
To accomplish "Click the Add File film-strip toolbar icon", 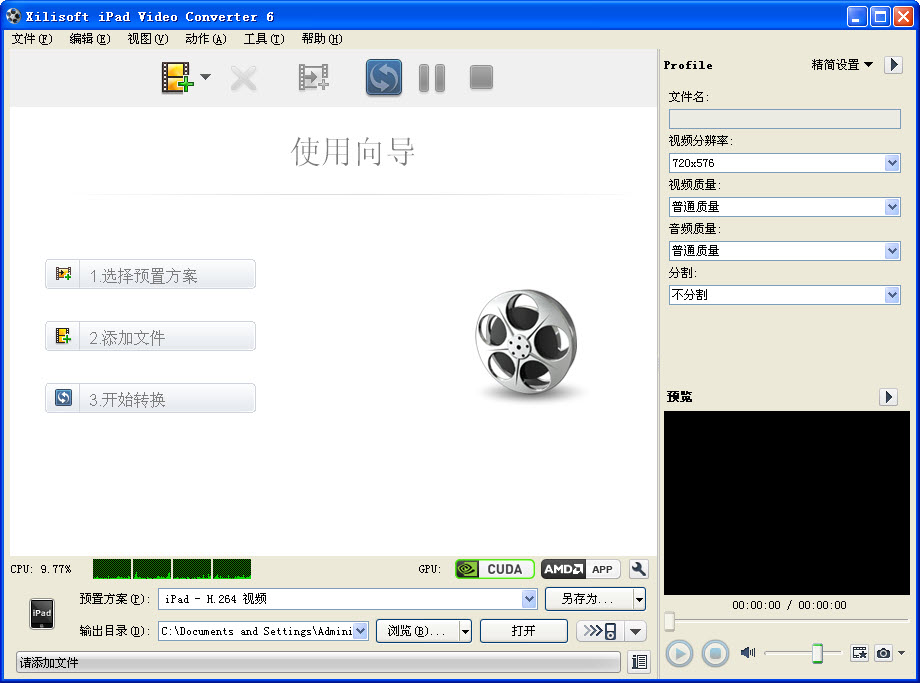I will click(177, 77).
